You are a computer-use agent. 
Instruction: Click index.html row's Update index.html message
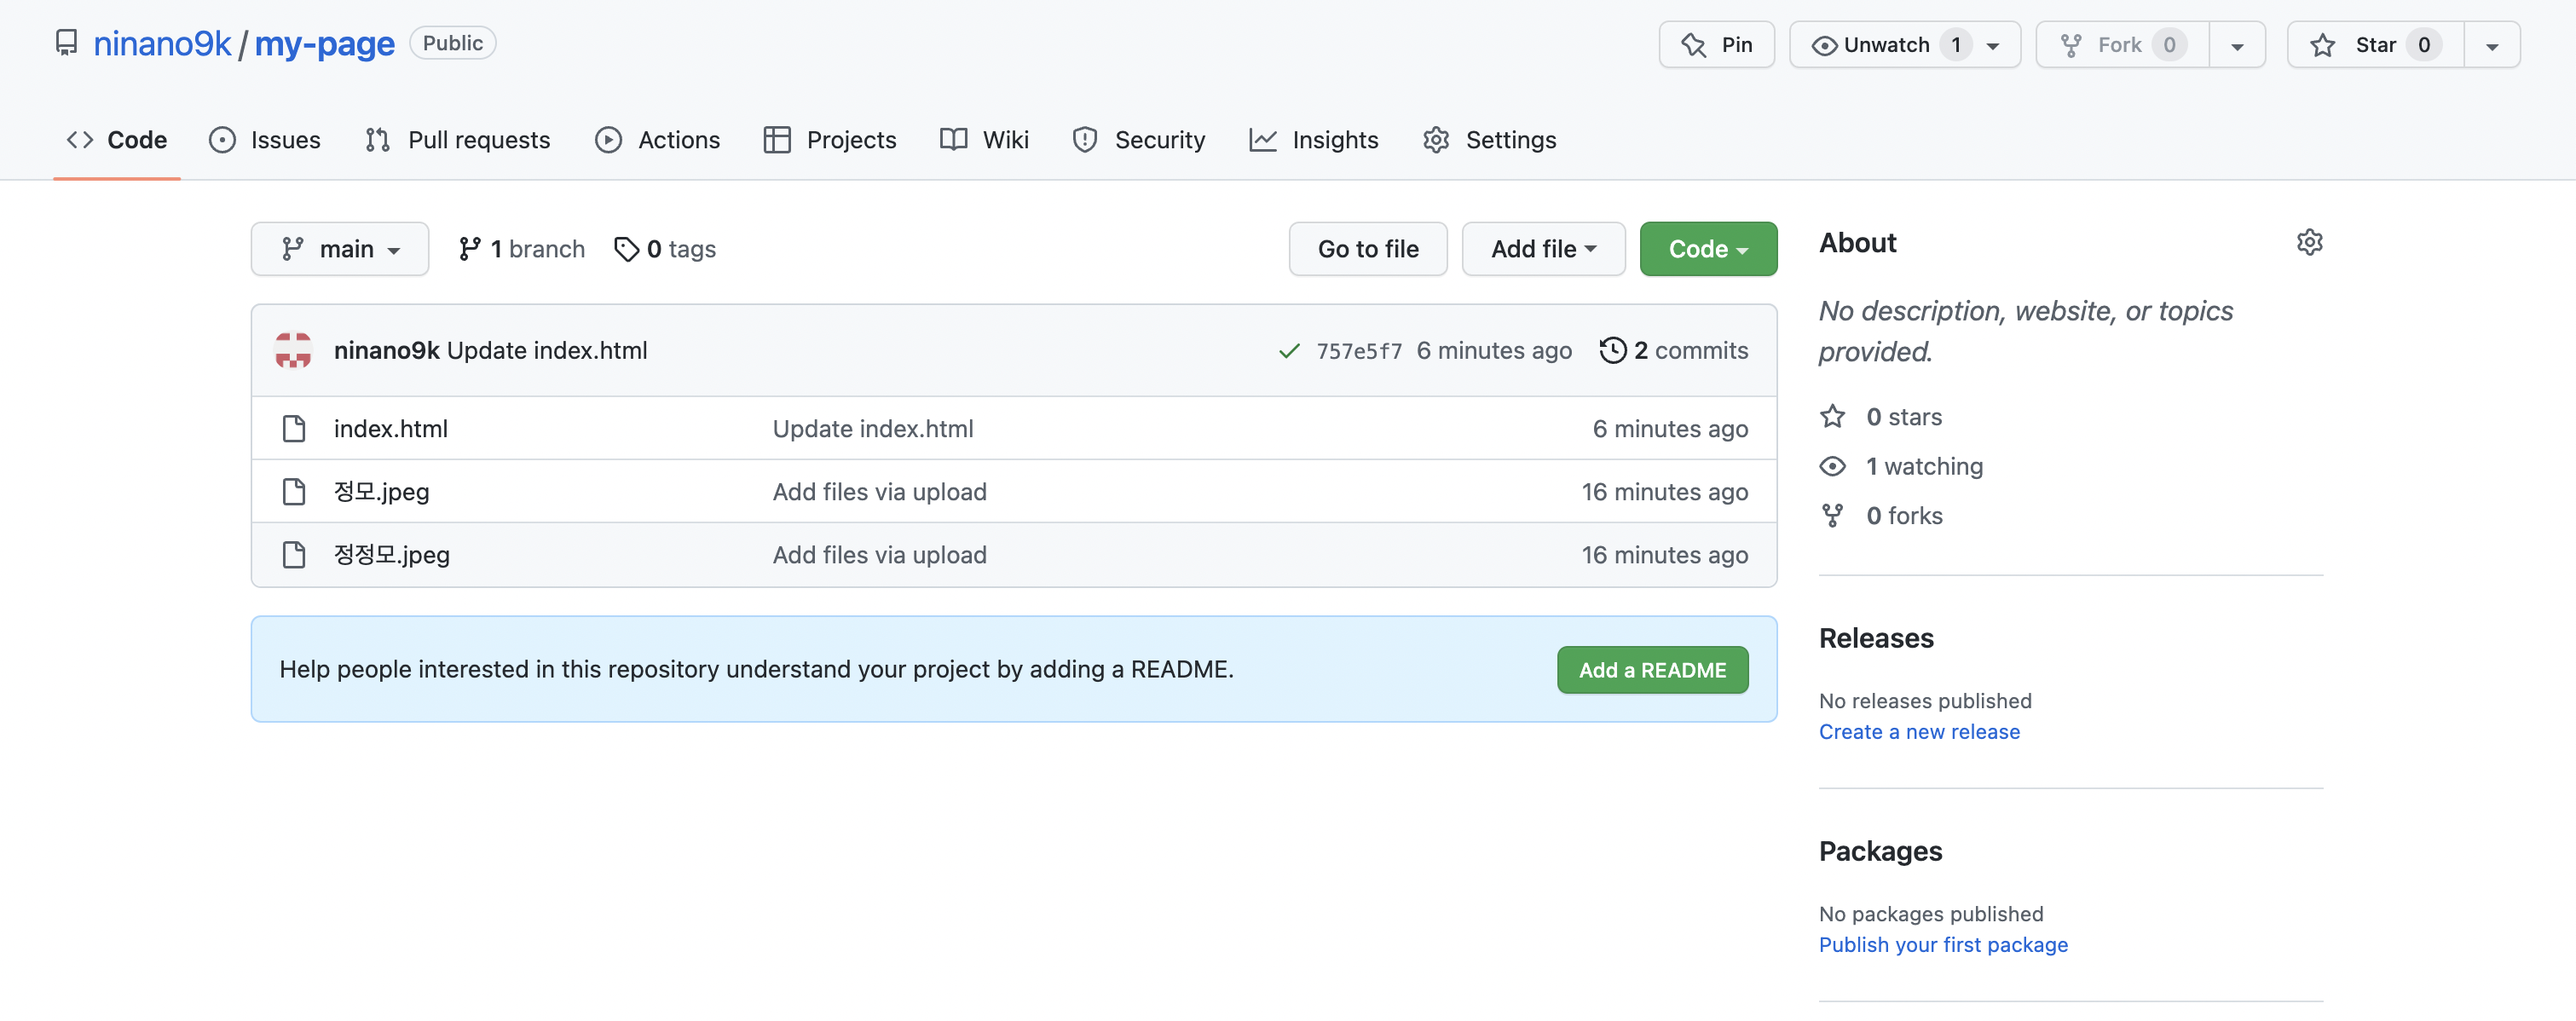(x=873, y=428)
